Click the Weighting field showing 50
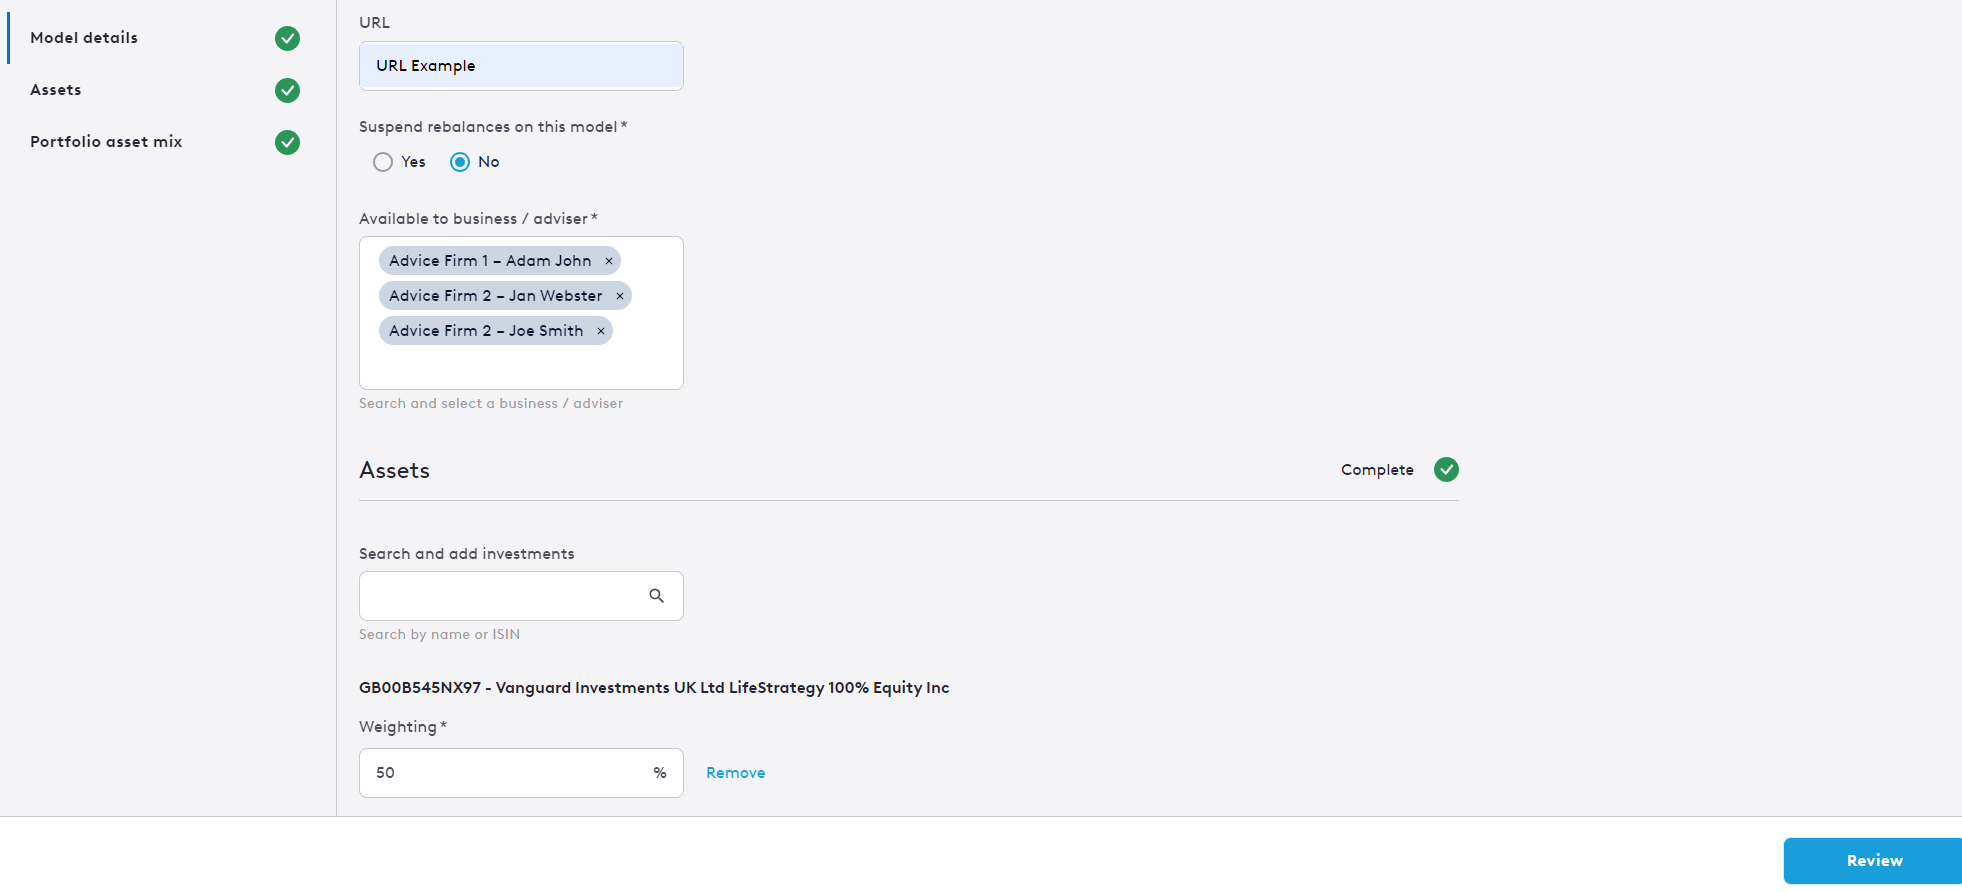The image size is (1962, 892). coord(521,773)
